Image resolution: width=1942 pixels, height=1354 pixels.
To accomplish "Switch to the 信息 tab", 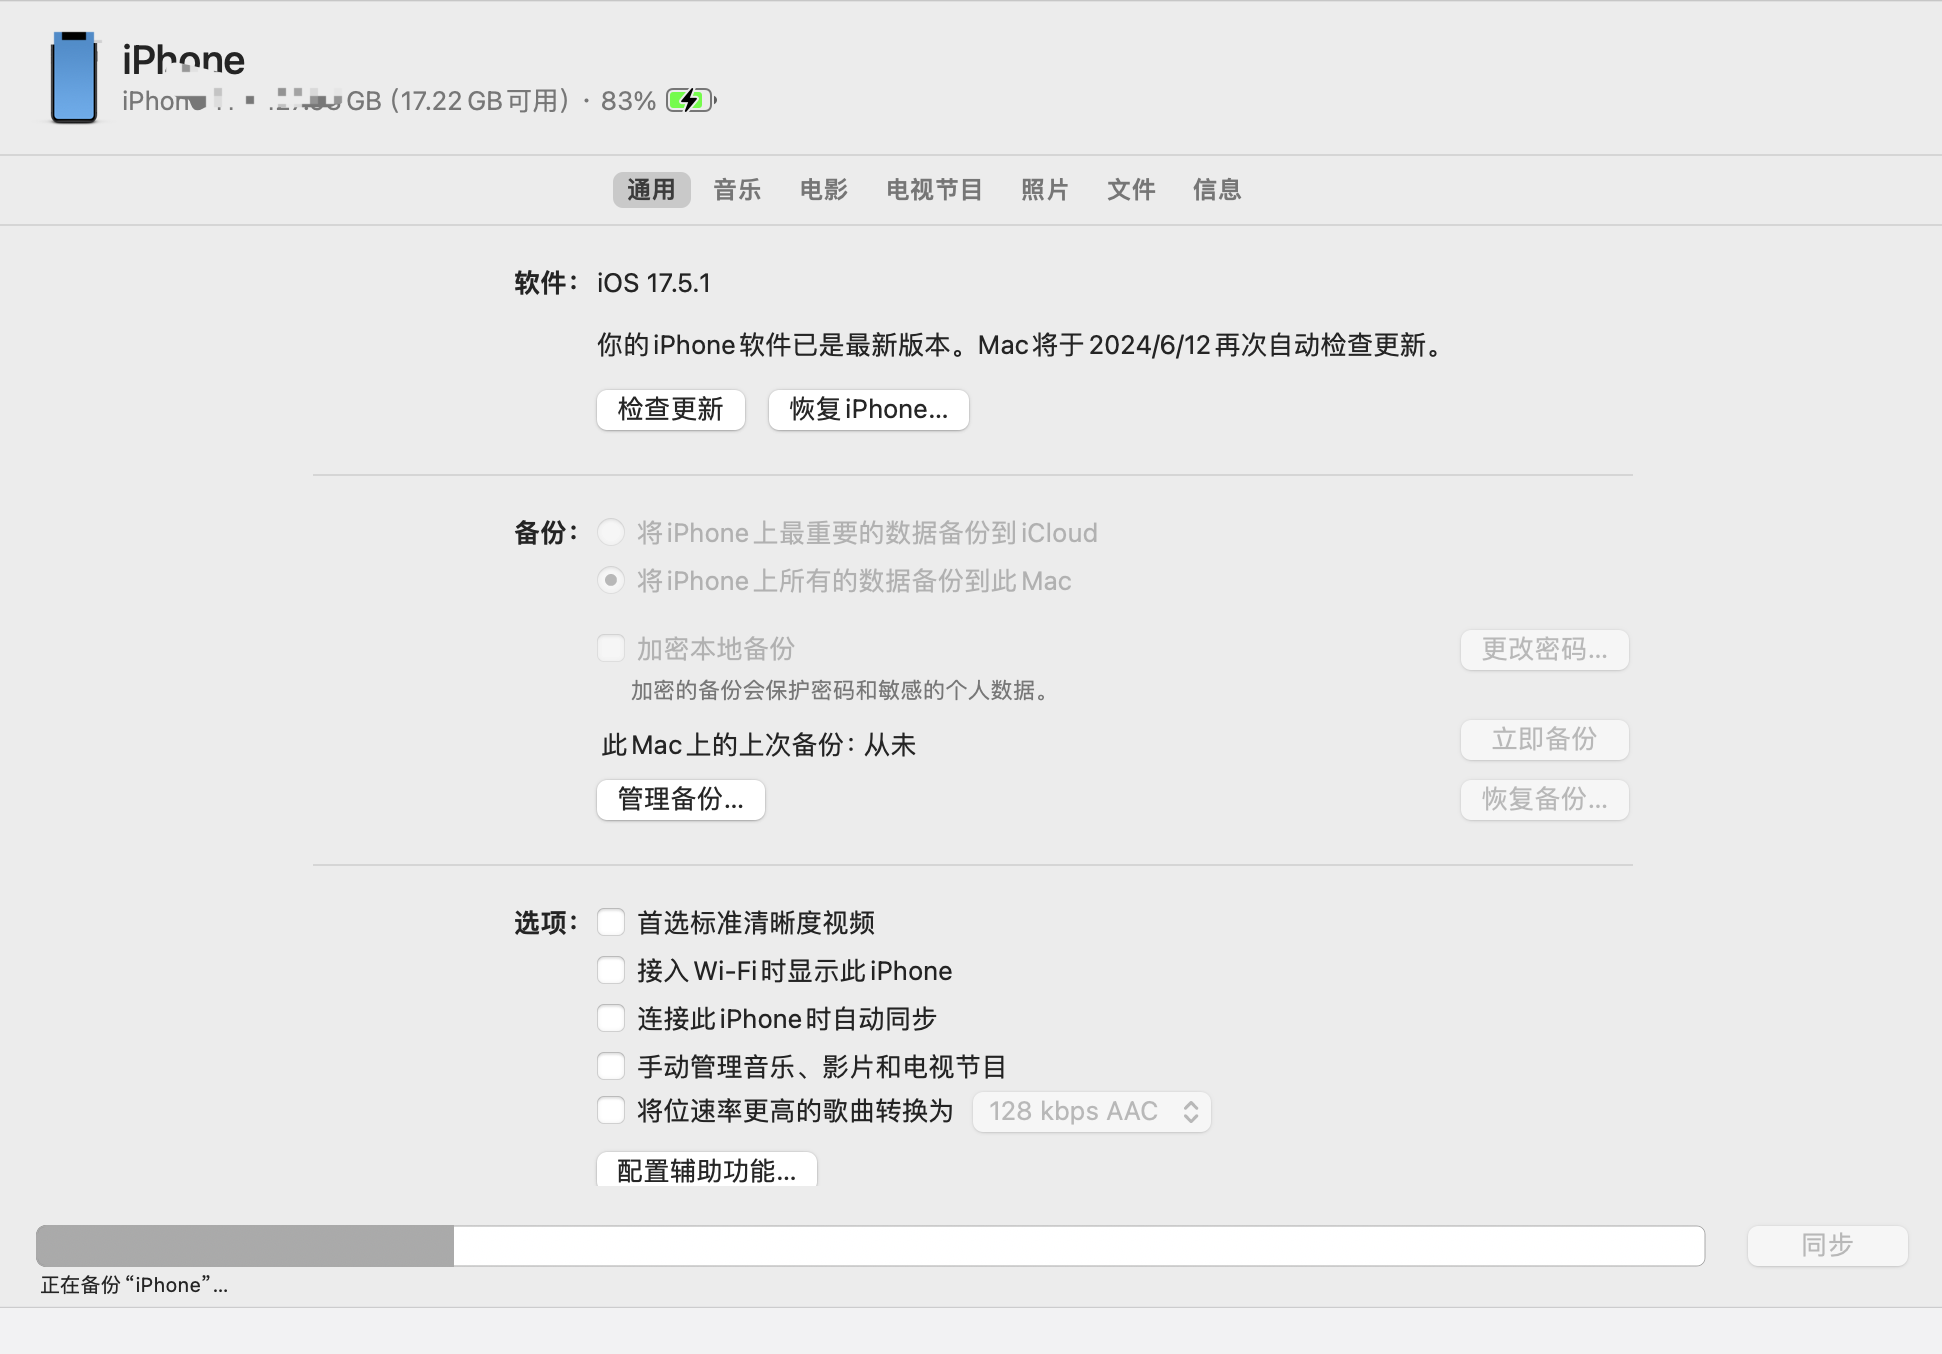I will [1216, 189].
